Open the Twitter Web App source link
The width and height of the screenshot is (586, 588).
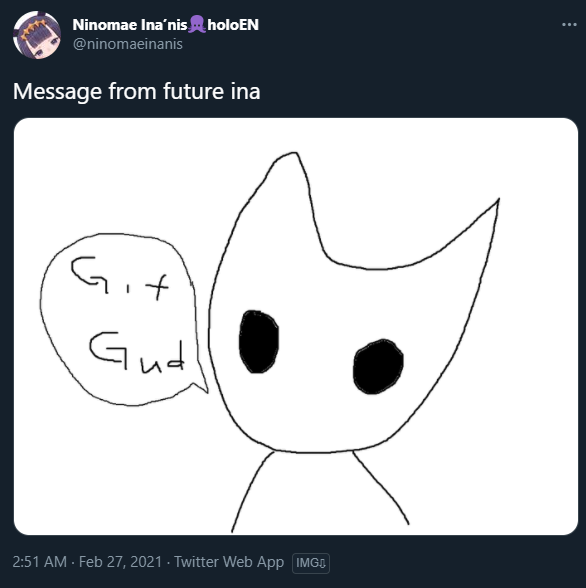pos(229,562)
